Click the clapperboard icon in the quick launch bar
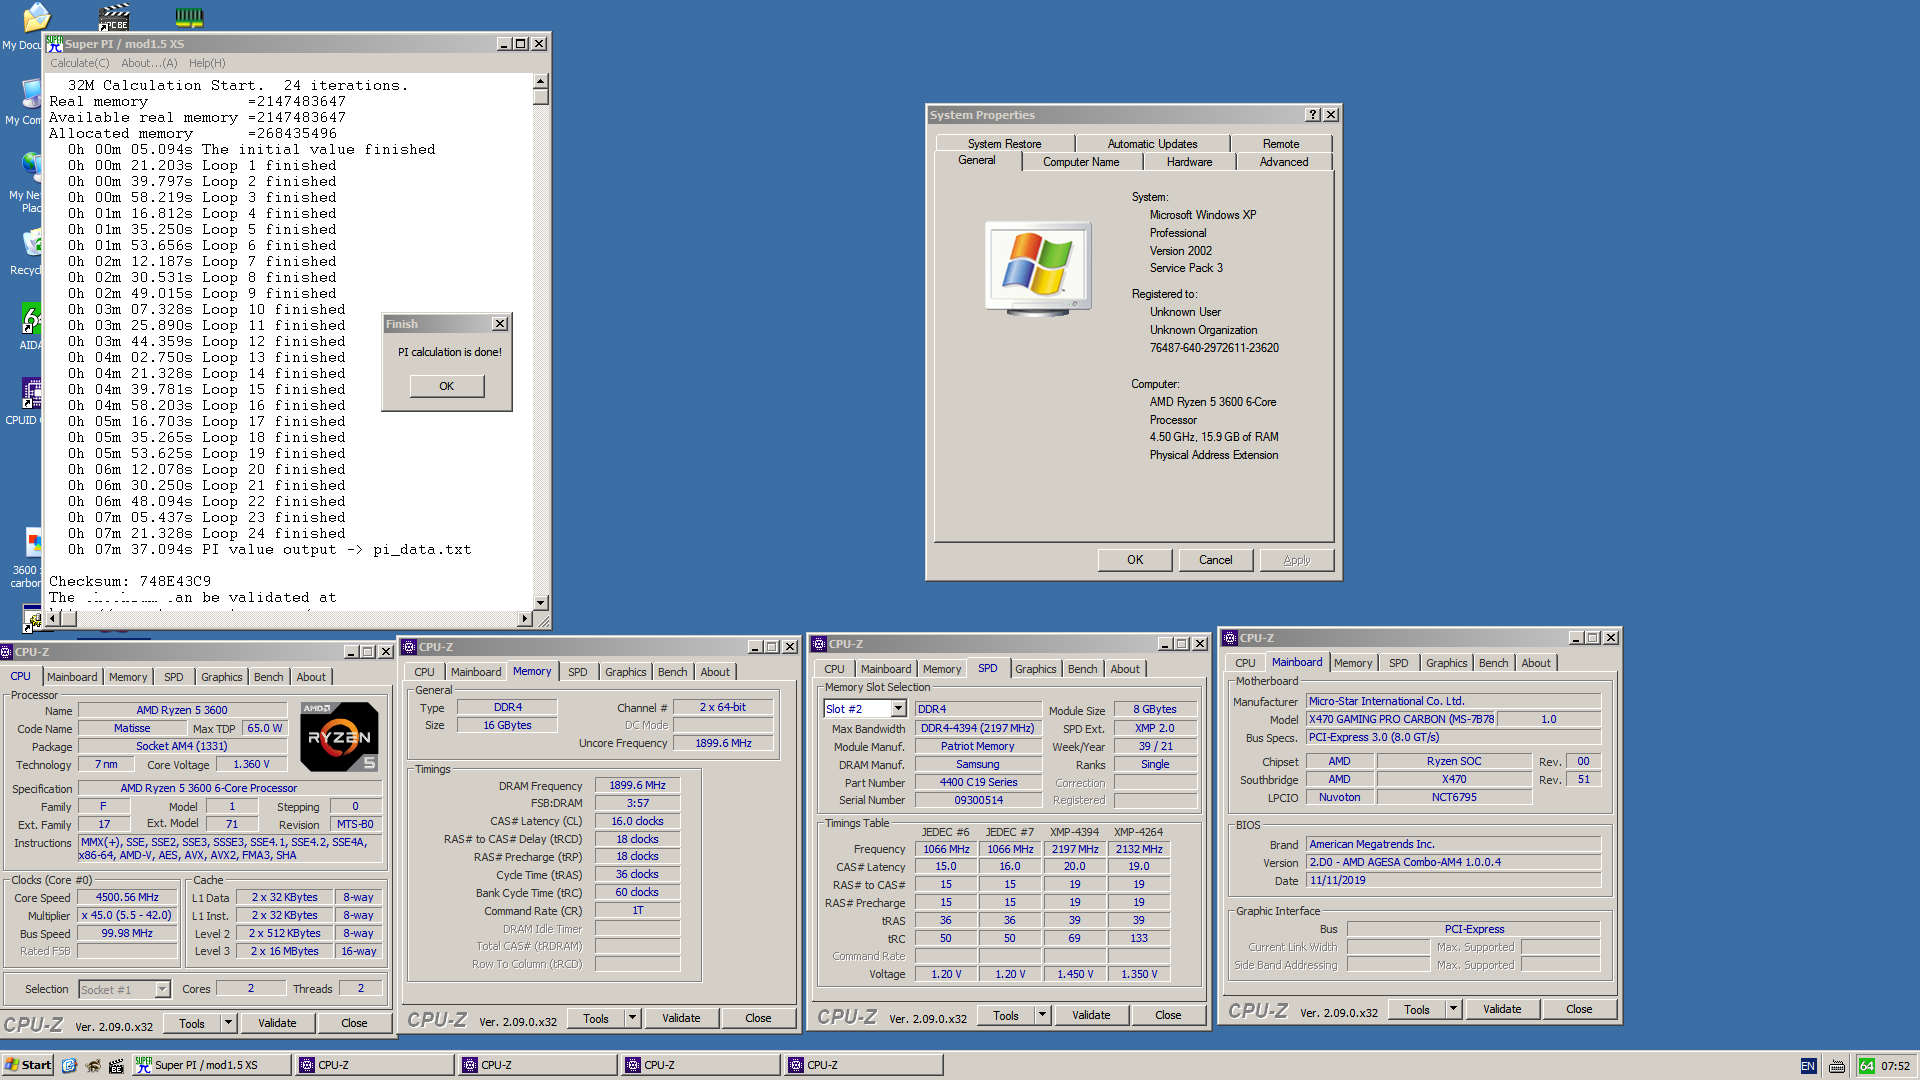The image size is (1920, 1080). 116,1066
